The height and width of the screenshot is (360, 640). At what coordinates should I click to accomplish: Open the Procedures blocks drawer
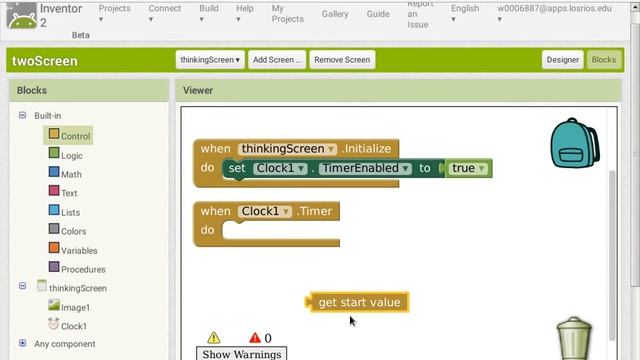pyautogui.click(x=77, y=269)
